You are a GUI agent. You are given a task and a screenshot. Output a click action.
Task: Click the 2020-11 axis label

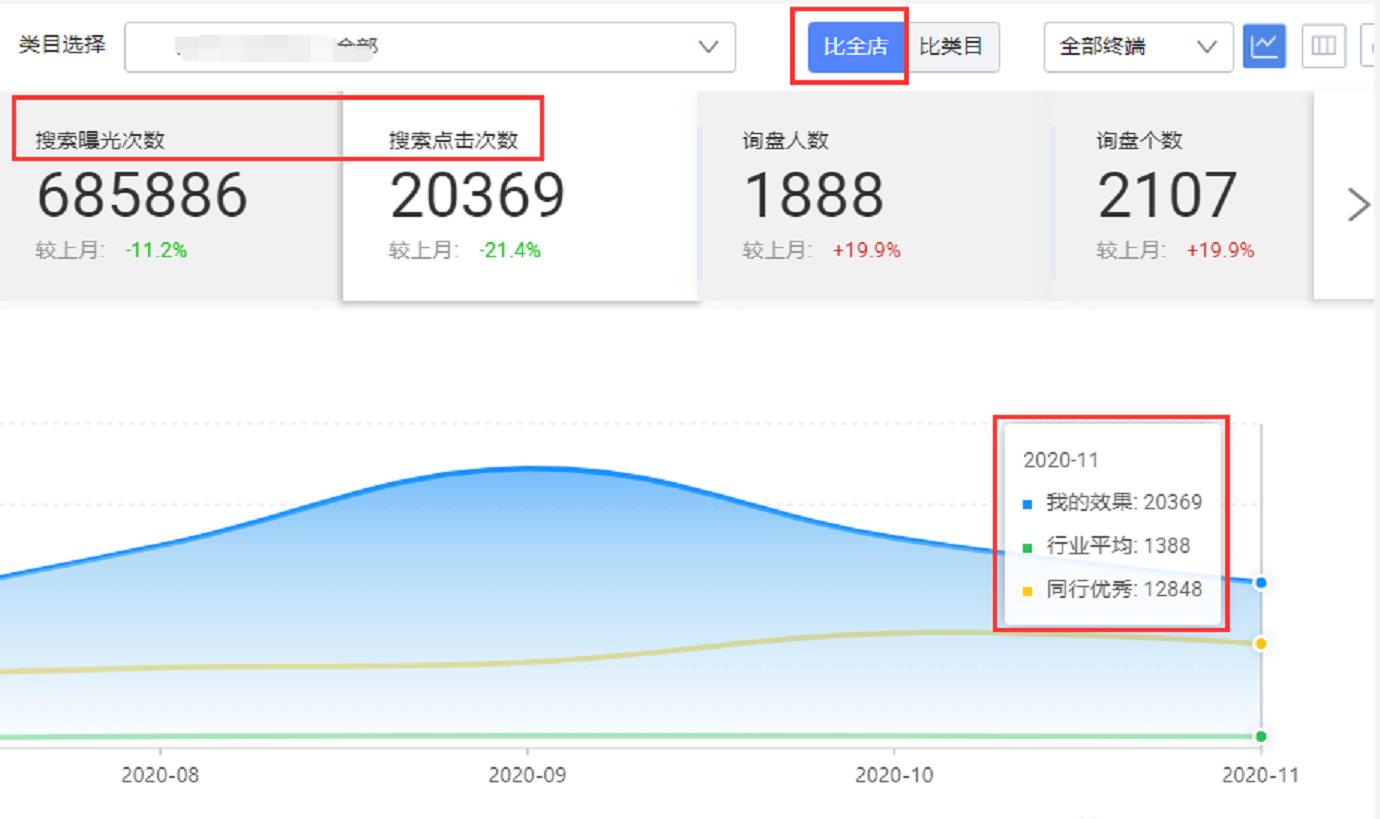[1260, 775]
